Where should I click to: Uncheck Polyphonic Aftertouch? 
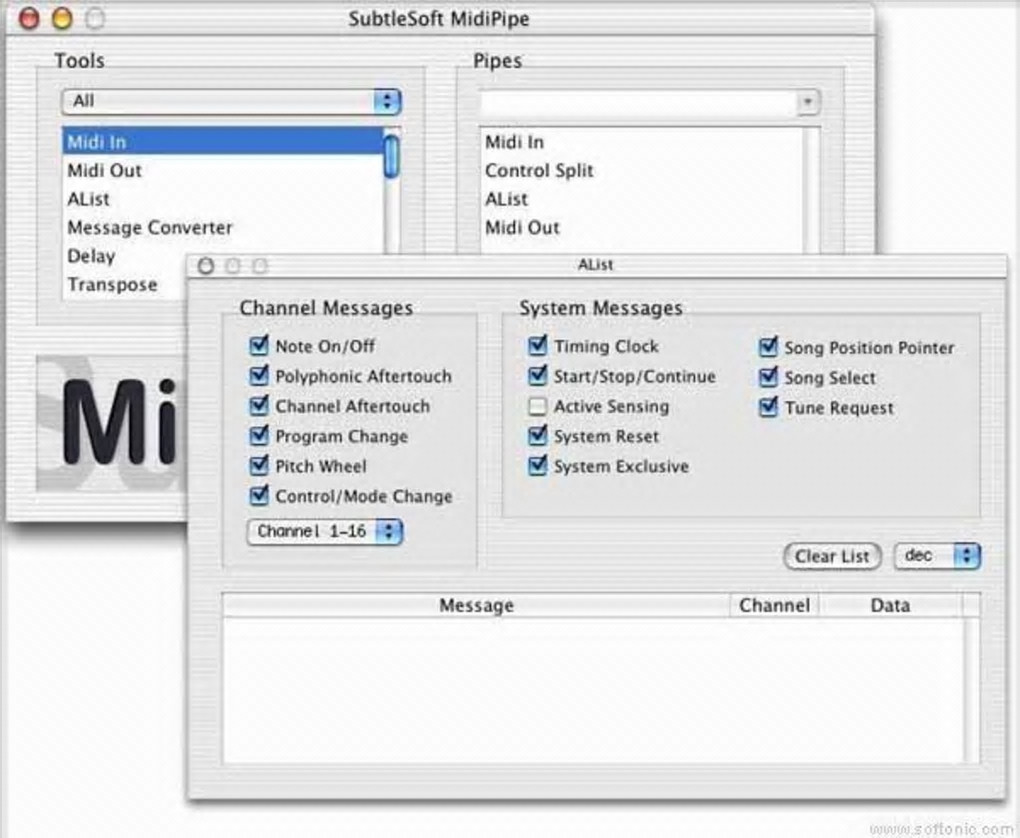point(259,375)
